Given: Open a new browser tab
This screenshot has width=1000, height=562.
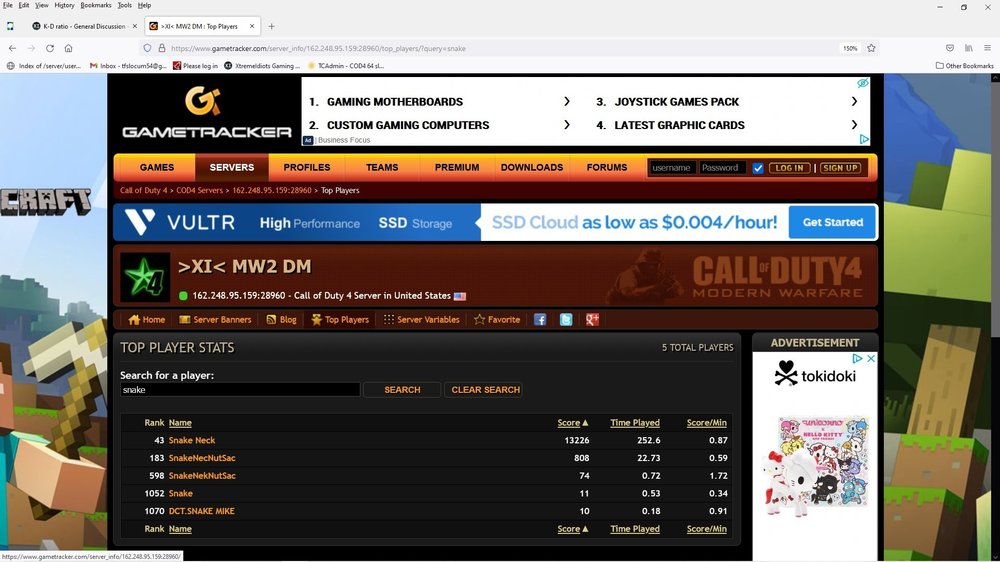Looking at the screenshot, I should (271, 26).
